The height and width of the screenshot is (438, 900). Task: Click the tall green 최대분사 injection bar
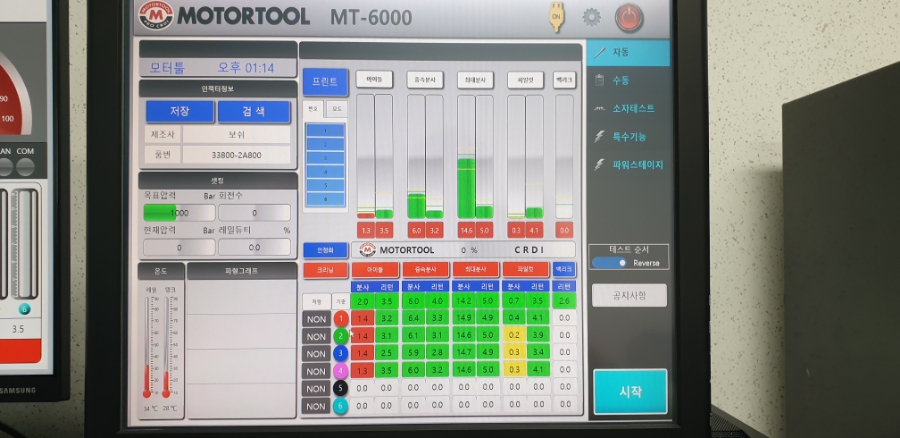[x=466, y=189]
